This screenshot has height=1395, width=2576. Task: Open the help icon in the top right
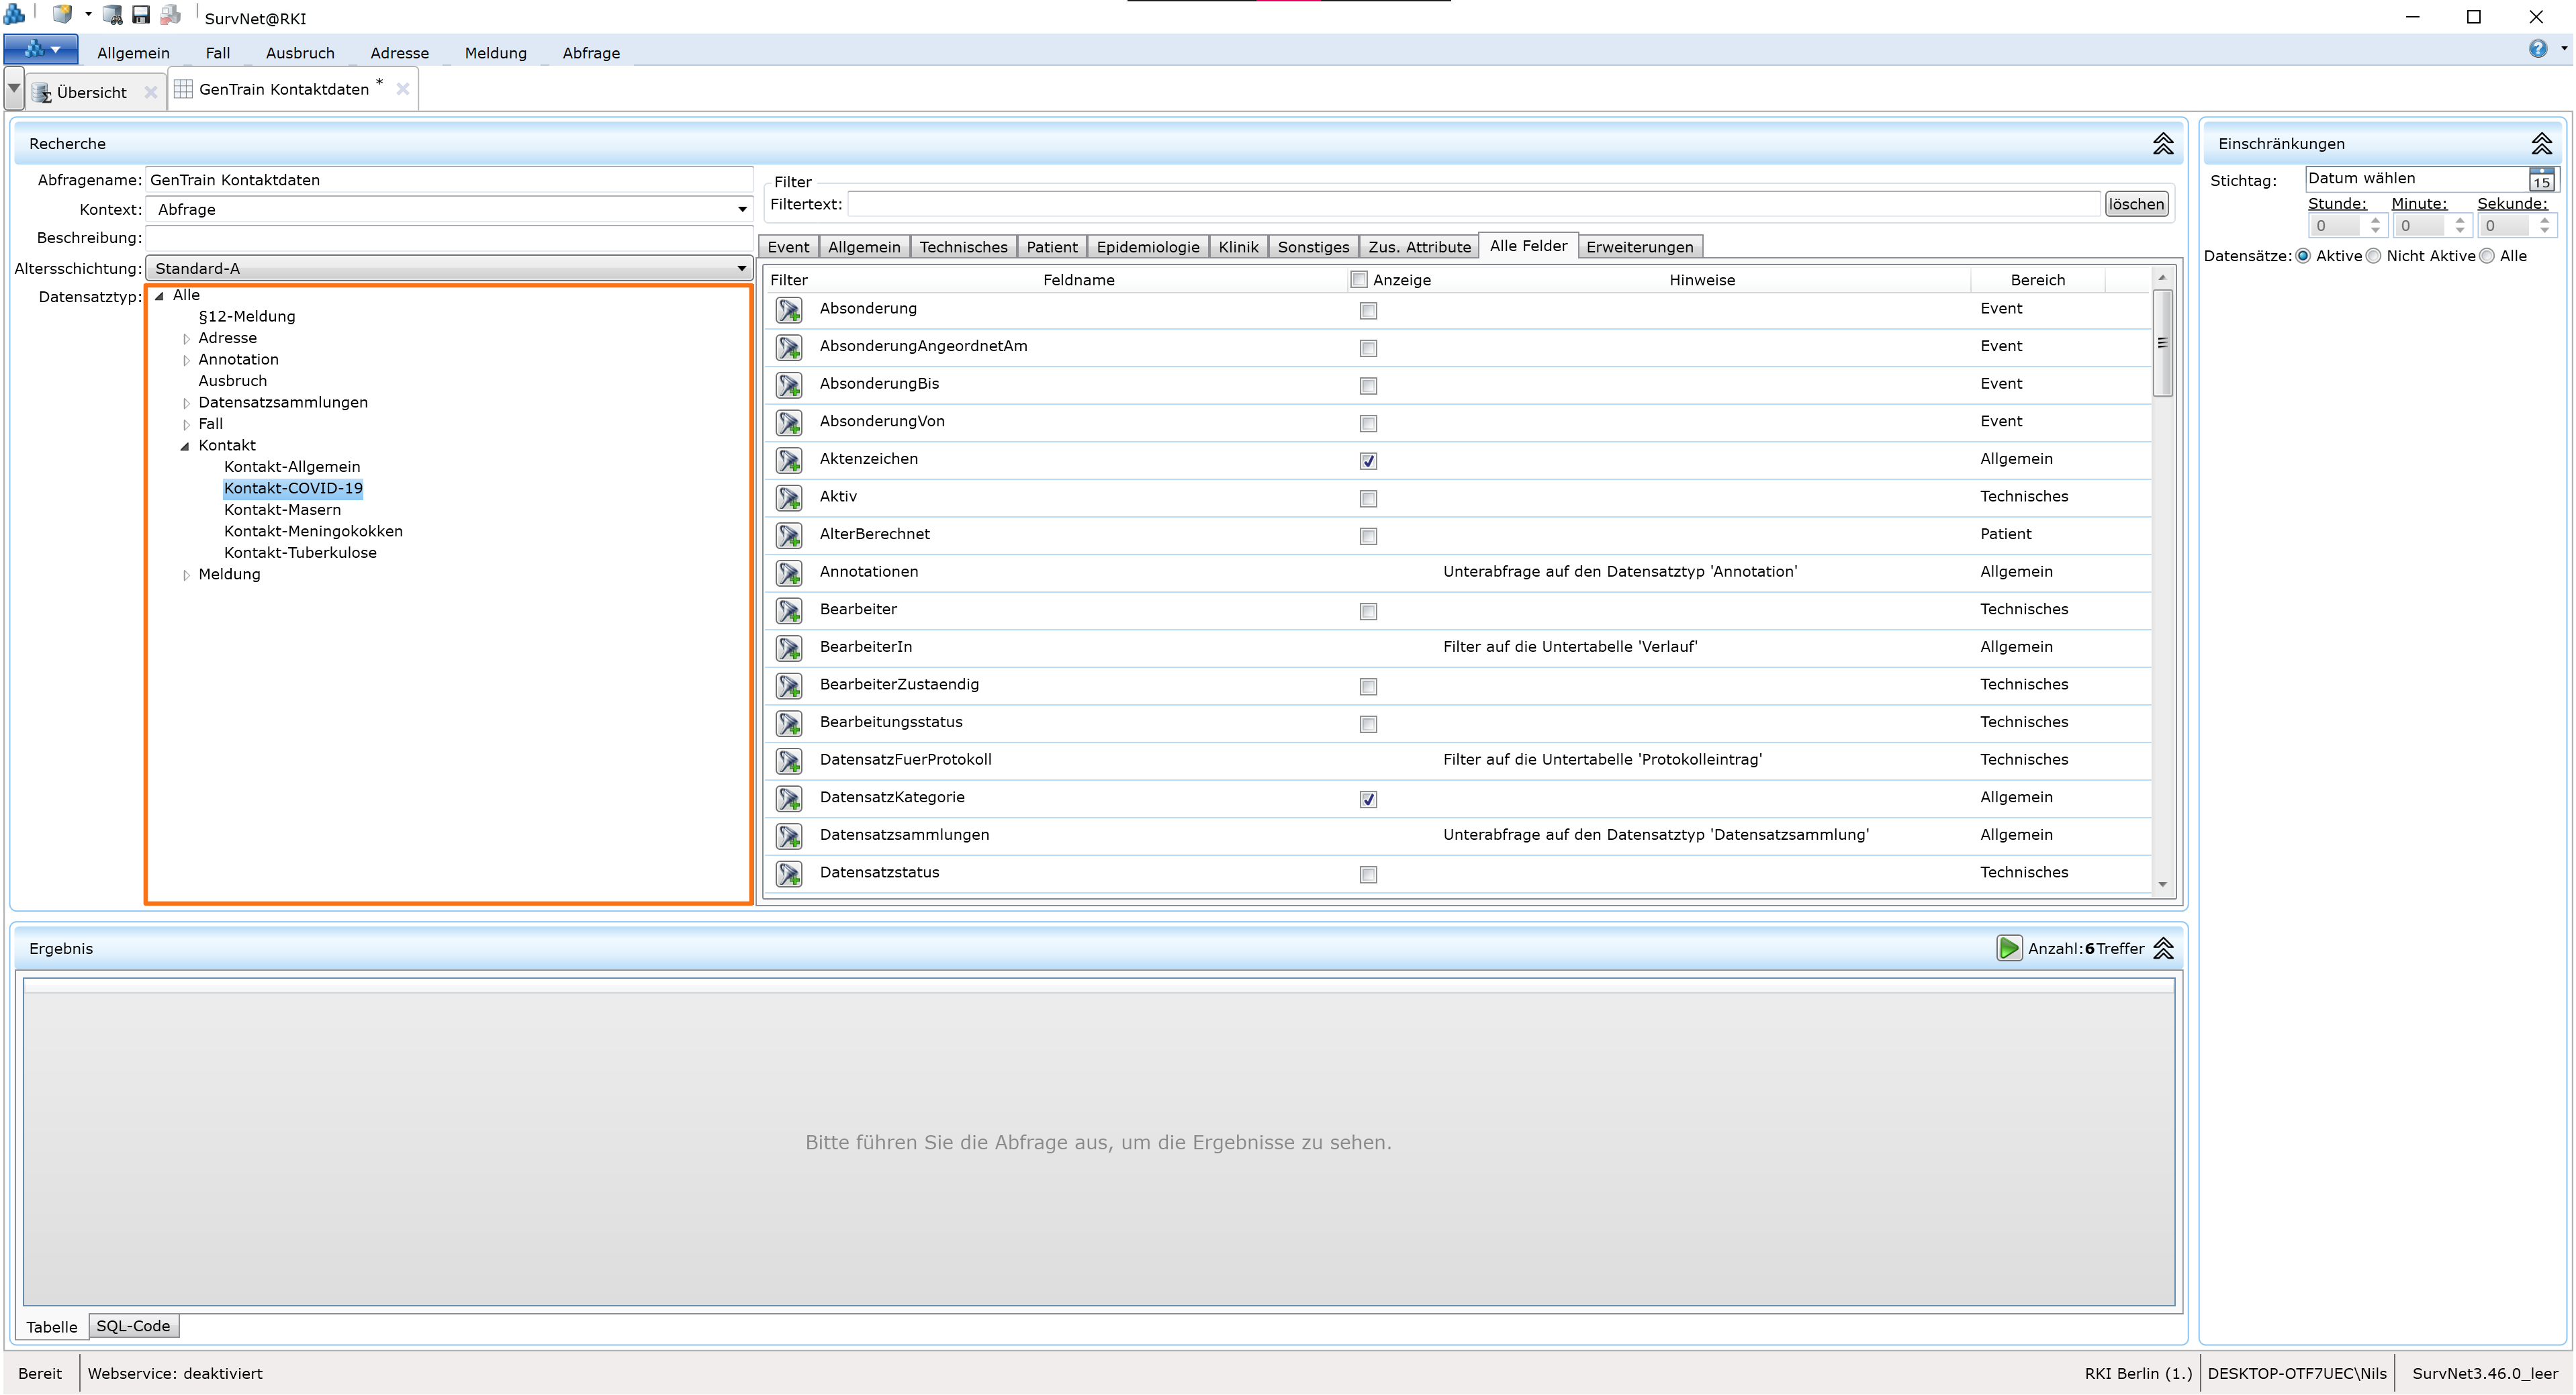tap(2538, 48)
